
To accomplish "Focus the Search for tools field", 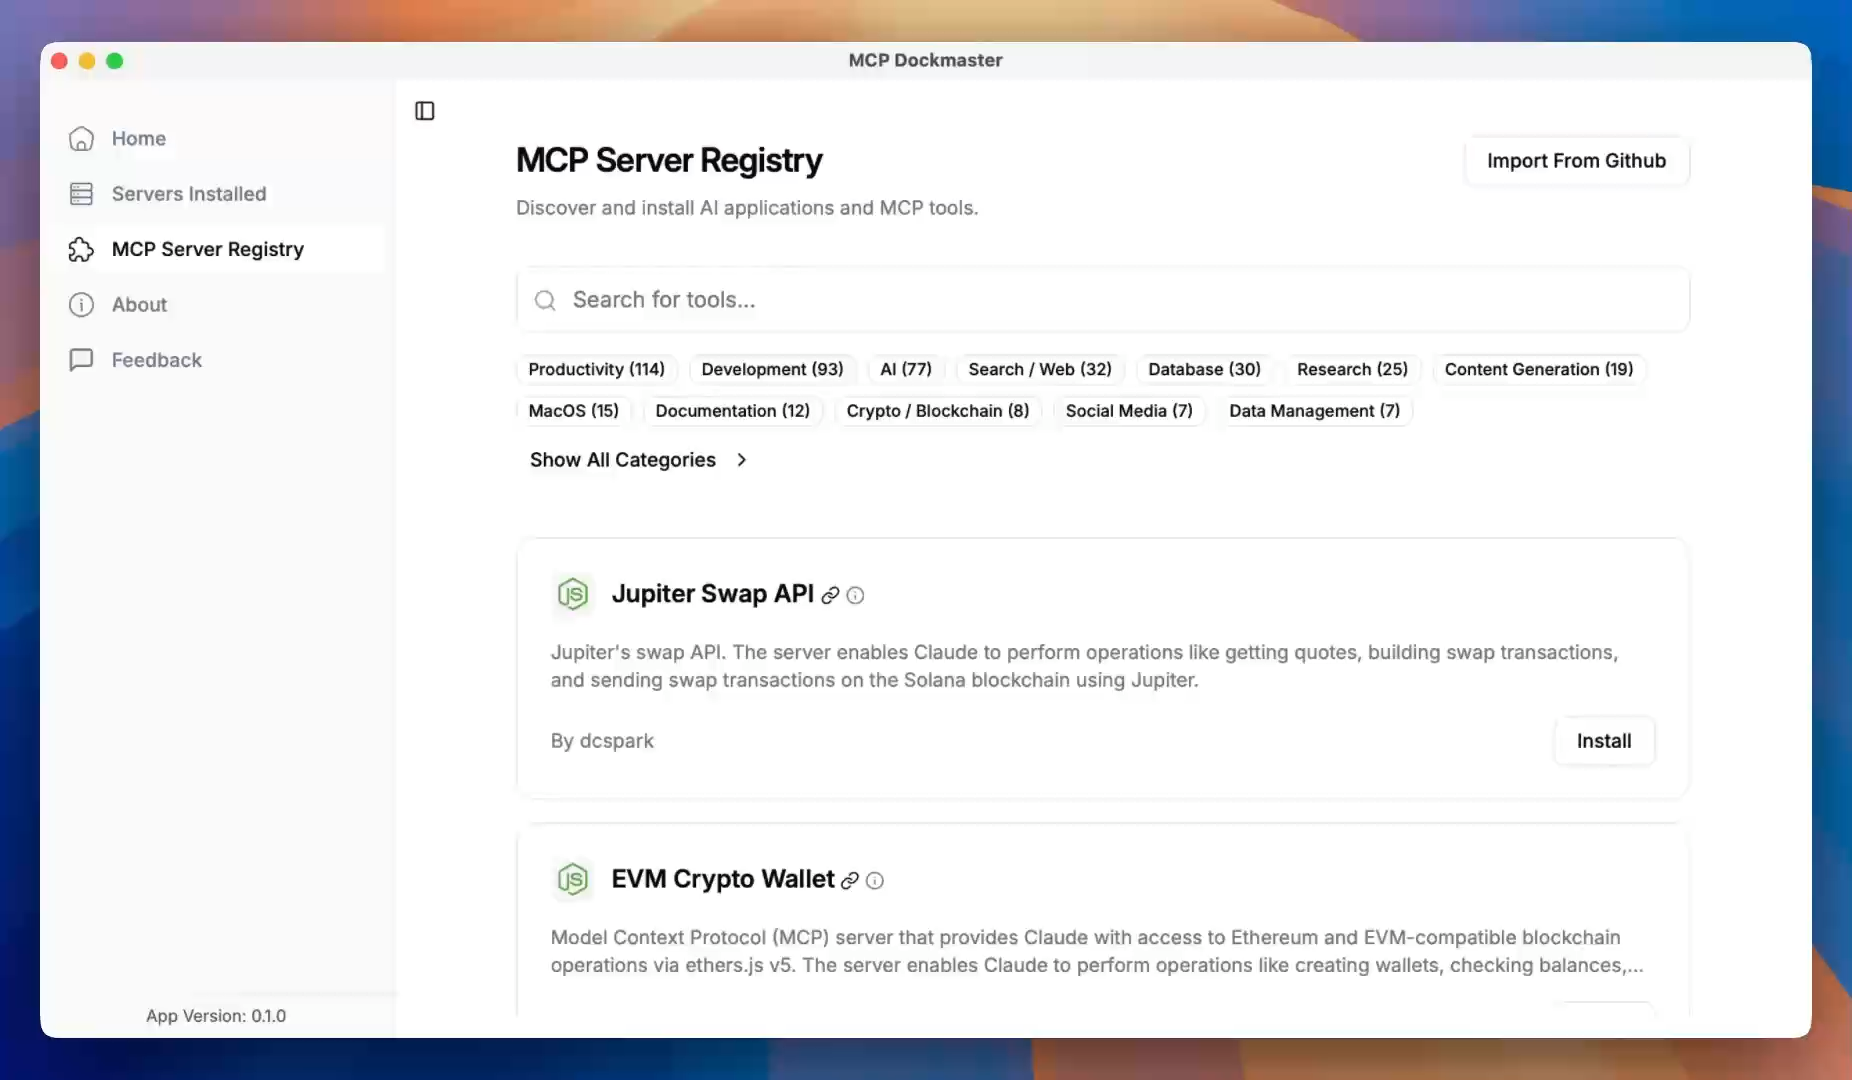I will [1103, 300].
